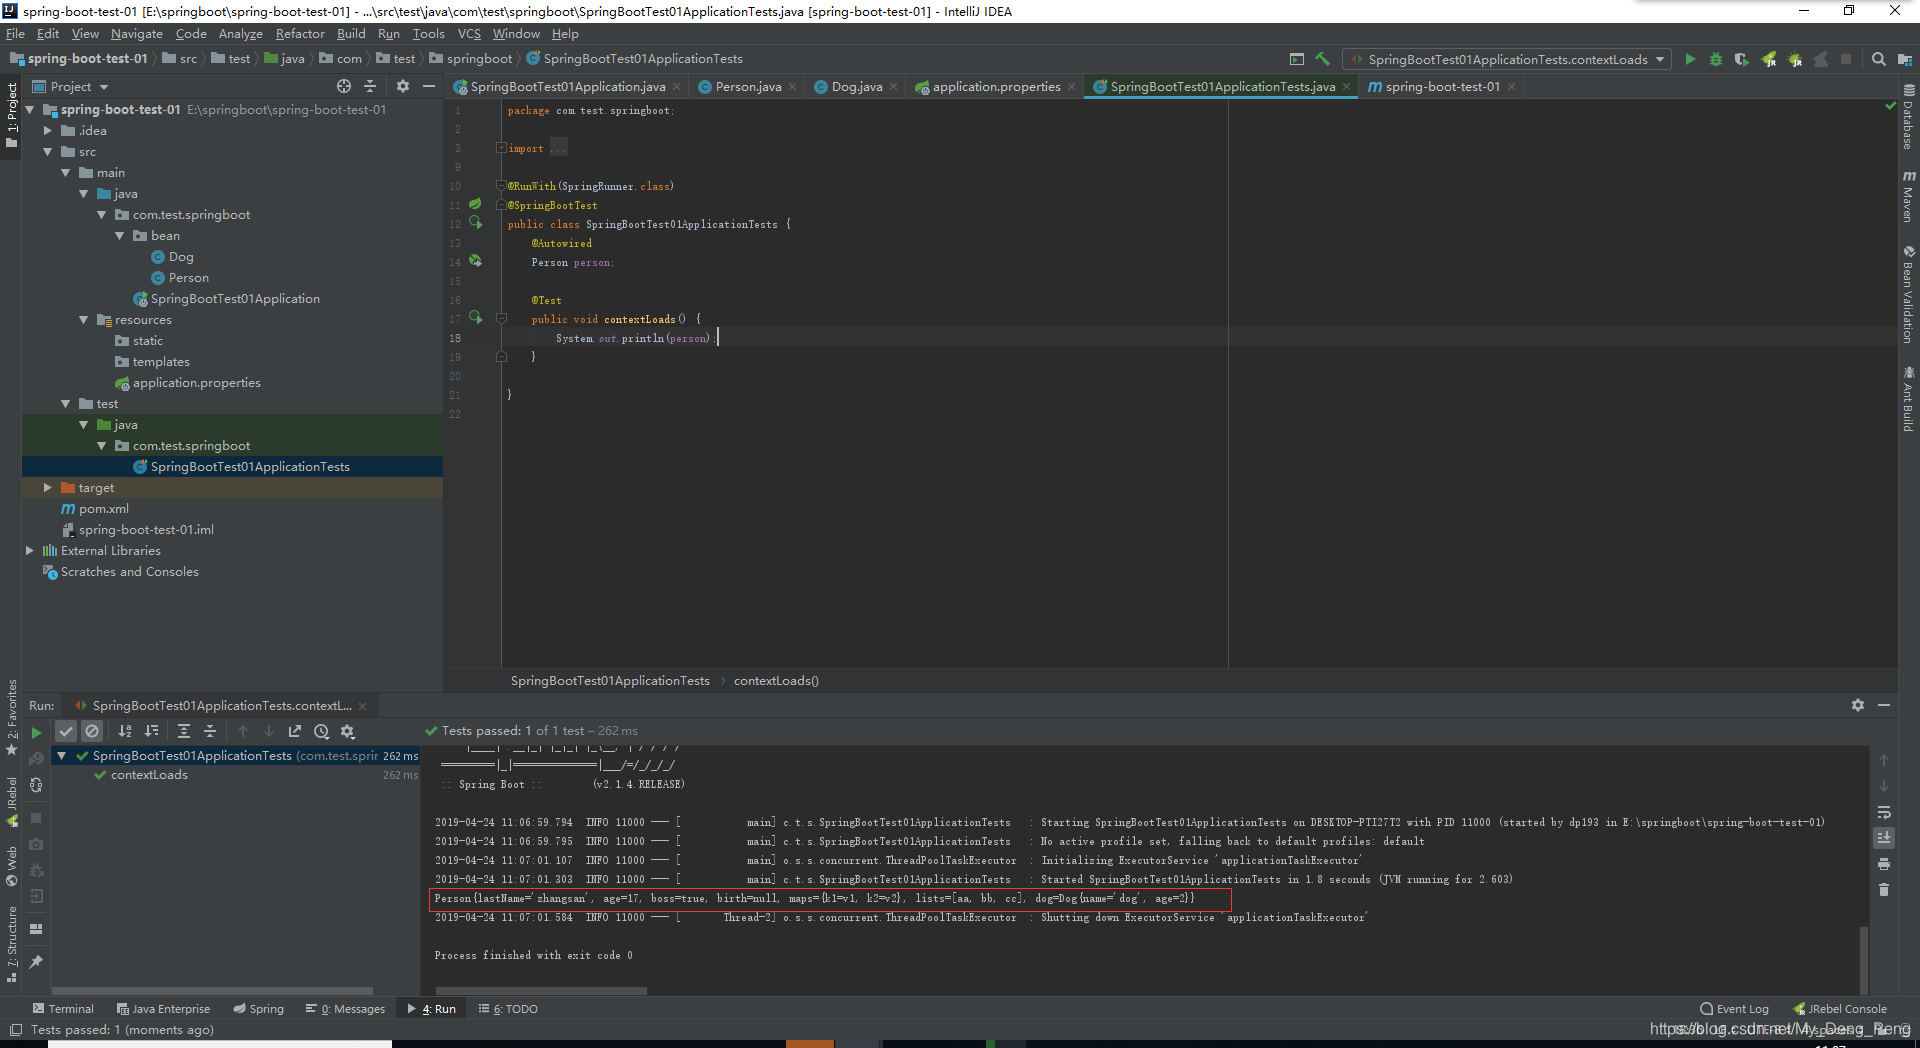The width and height of the screenshot is (1920, 1048).
Task: Collapse all test results
Action: [210, 731]
